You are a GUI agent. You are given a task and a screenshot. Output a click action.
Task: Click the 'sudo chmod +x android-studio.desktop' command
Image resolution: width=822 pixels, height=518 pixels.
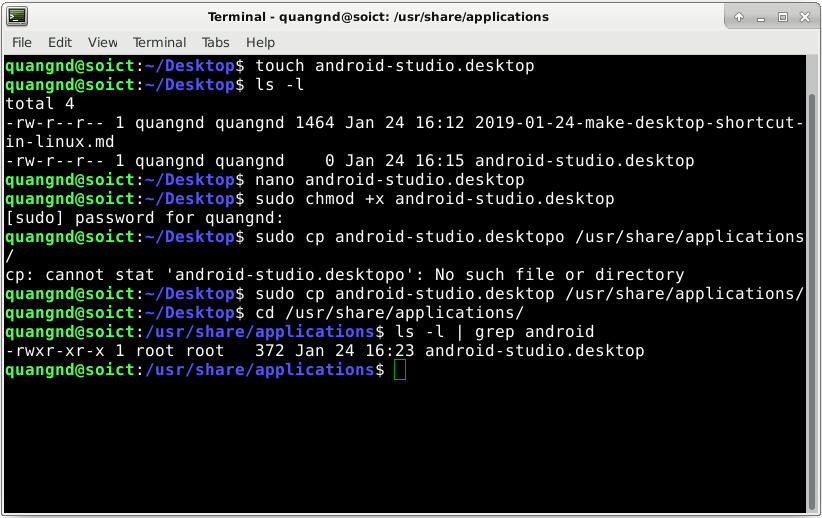pos(435,199)
